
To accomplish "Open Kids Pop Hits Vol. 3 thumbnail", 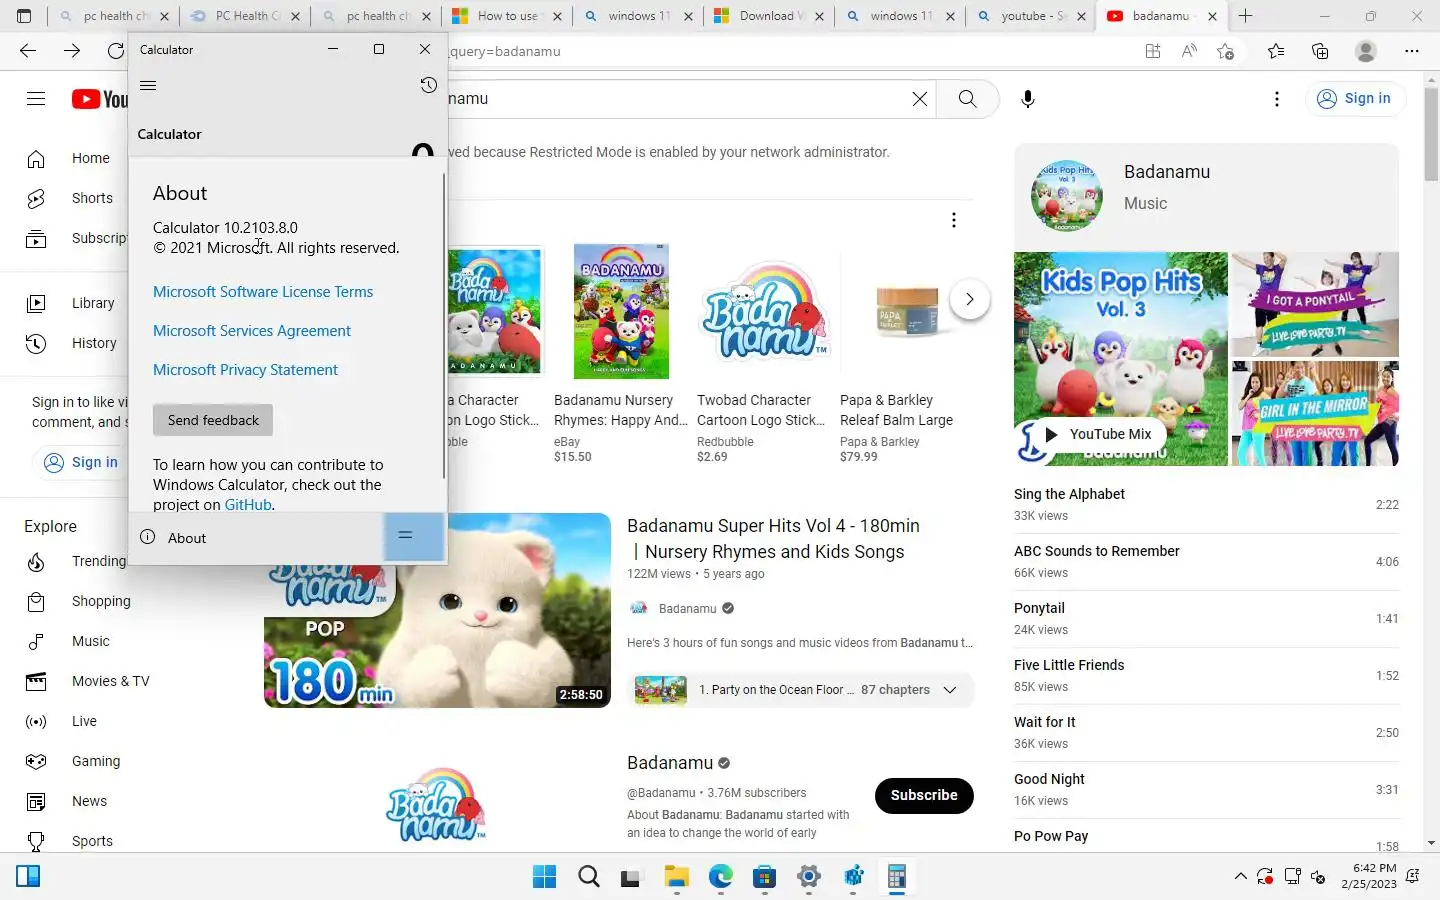I will (1121, 358).
